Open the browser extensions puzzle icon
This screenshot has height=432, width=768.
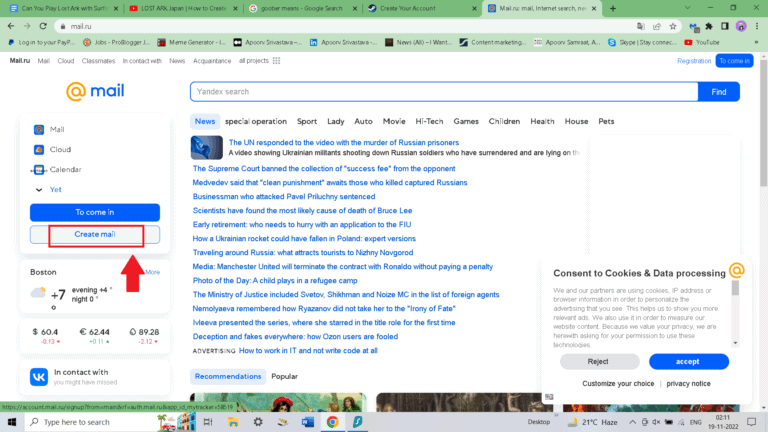click(x=709, y=26)
